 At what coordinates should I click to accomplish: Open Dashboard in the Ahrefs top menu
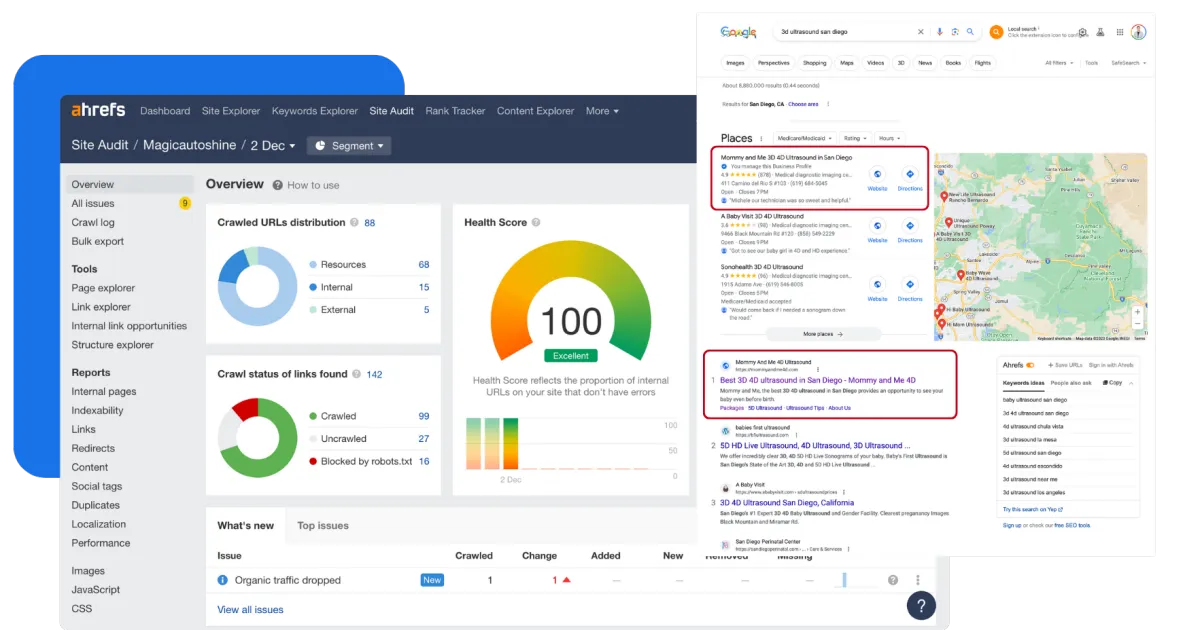165,111
